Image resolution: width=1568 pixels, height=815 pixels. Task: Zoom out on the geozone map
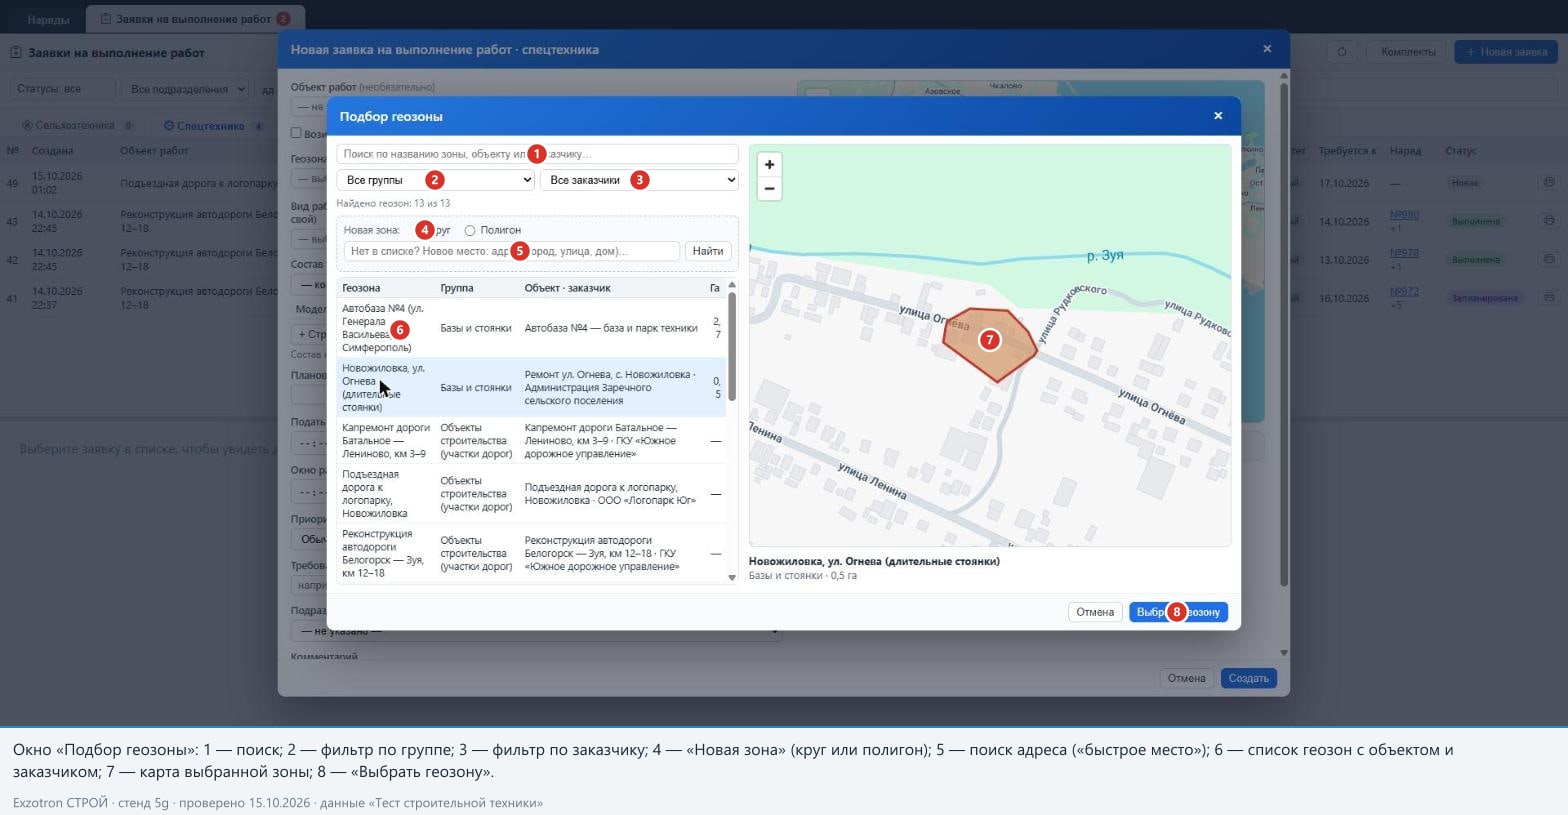(x=769, y=189)
